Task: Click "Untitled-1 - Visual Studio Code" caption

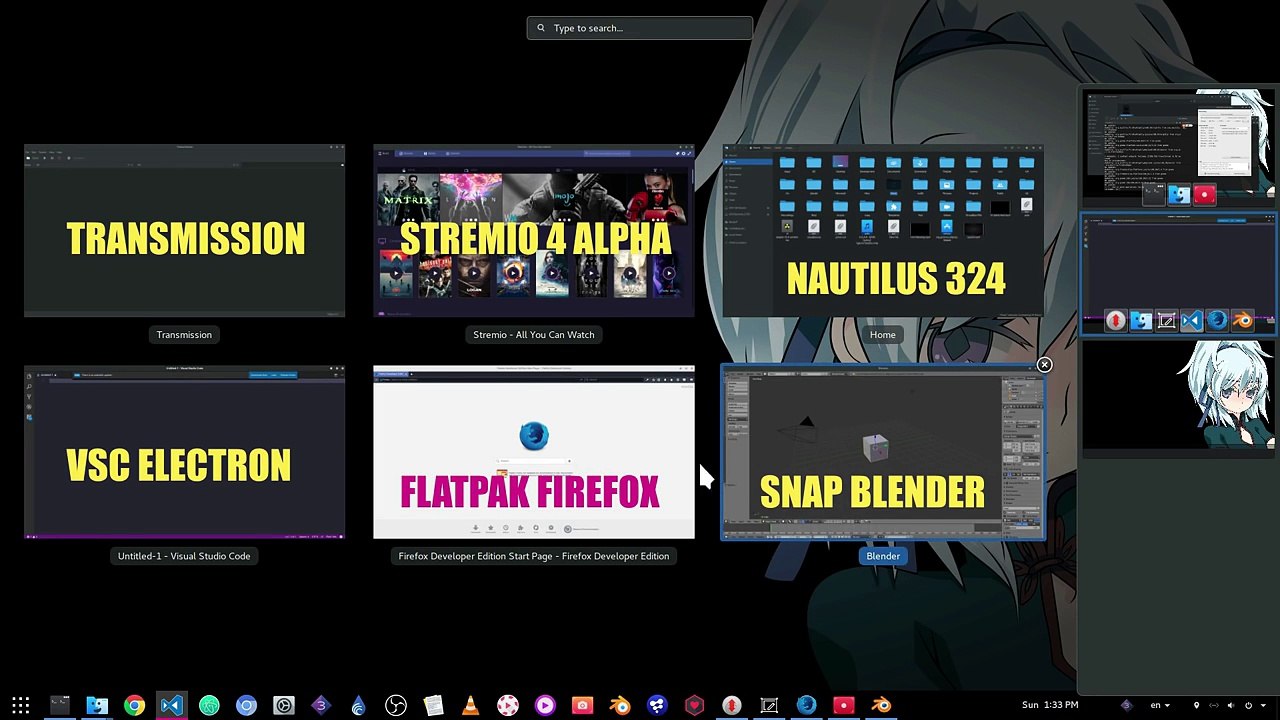Action: (x=184, y=556)
